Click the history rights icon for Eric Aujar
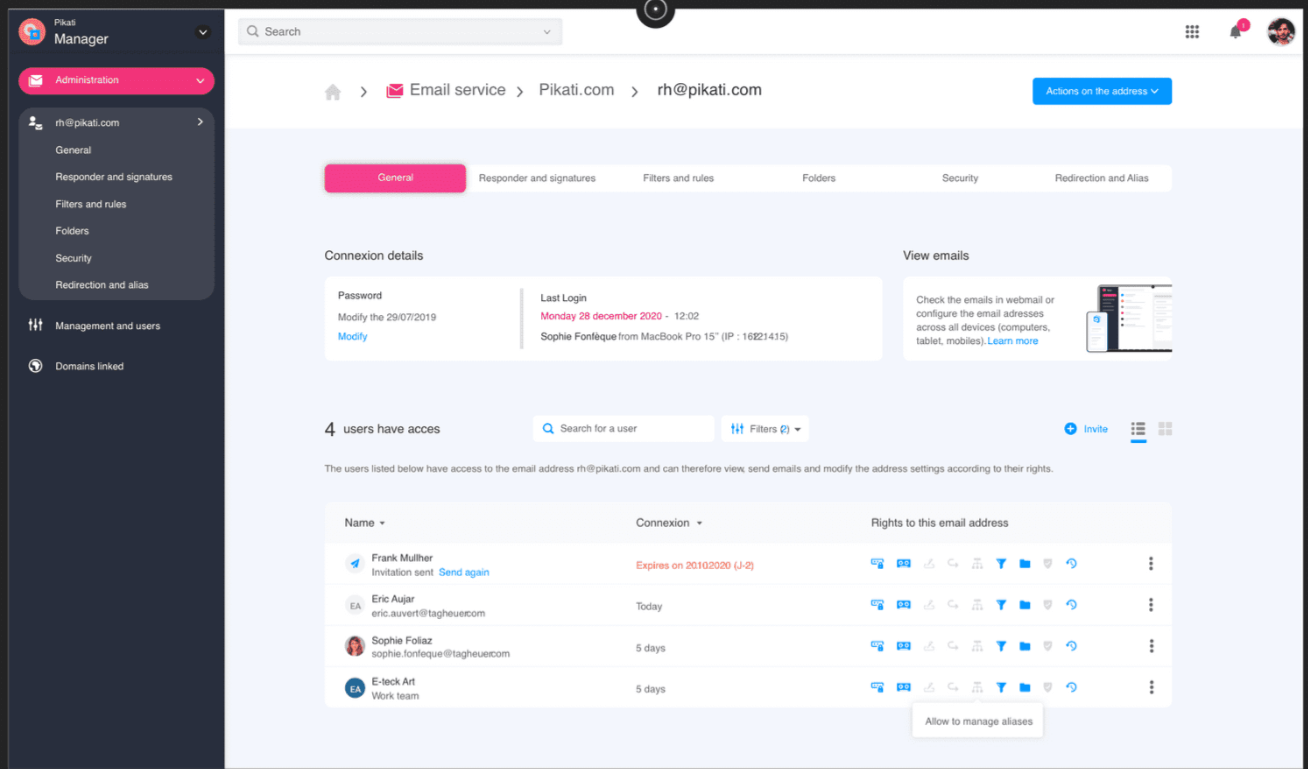This screenshot has width=1308, height=769. pyautogui.click(x=1071, y=605)
